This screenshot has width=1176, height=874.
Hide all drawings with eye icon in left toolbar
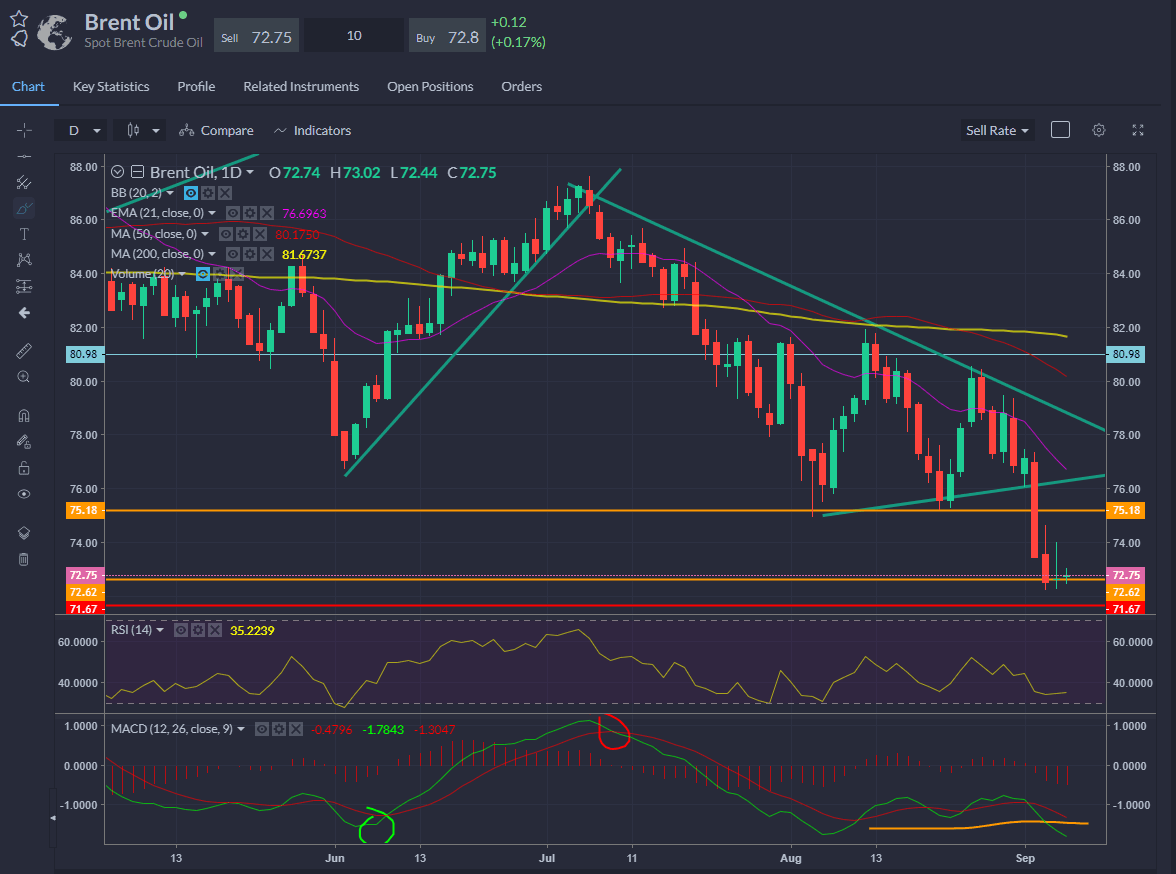click(x=24, y=494)
